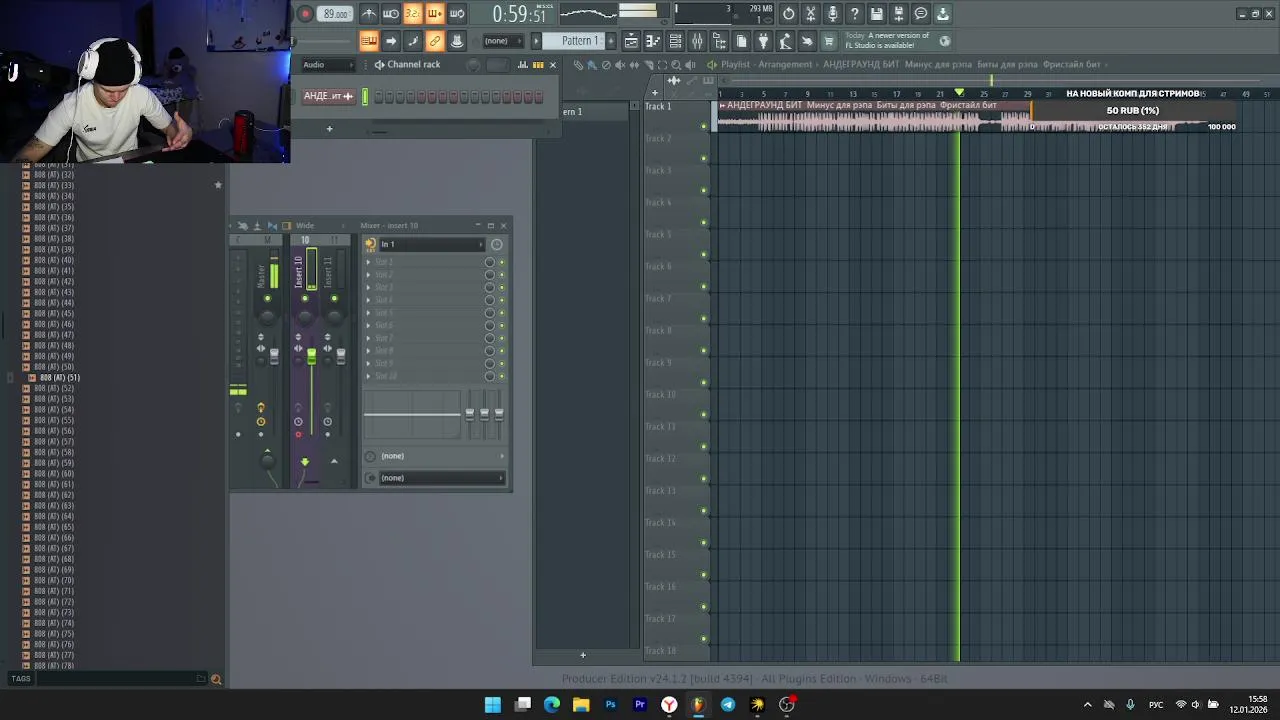Open the Telegram icon in the taskbar
1280x720 pixels.
pyautogui.click(x=728, y=705)
